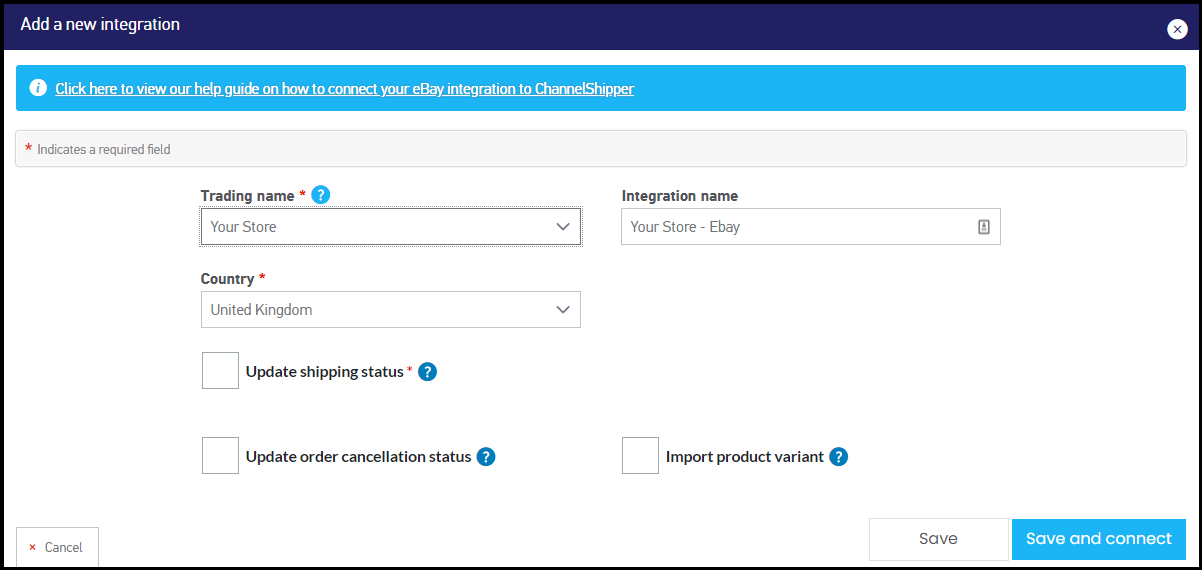This screenshot has height=570, width=1202.
Task: View help for Update order cancellation status
Action: pyautogui.click(x=486, y=457)
